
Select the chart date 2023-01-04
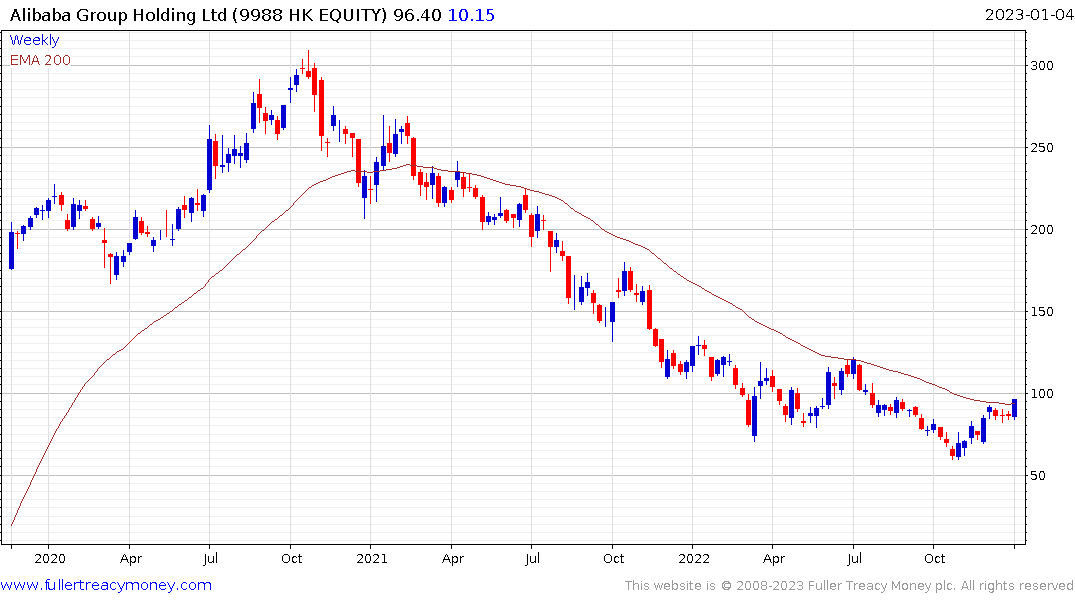(1029, 15)
